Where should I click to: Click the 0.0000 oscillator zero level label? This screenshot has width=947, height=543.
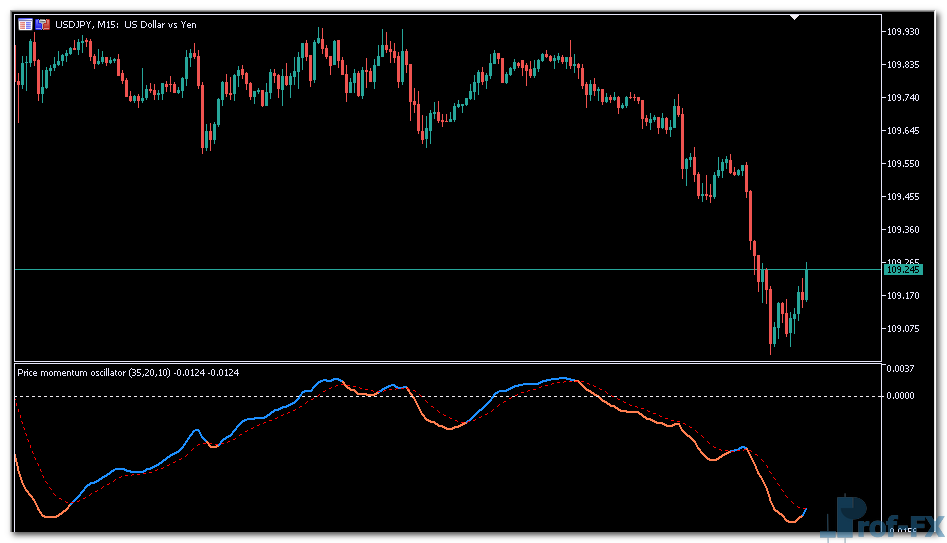tap(901, 396)
